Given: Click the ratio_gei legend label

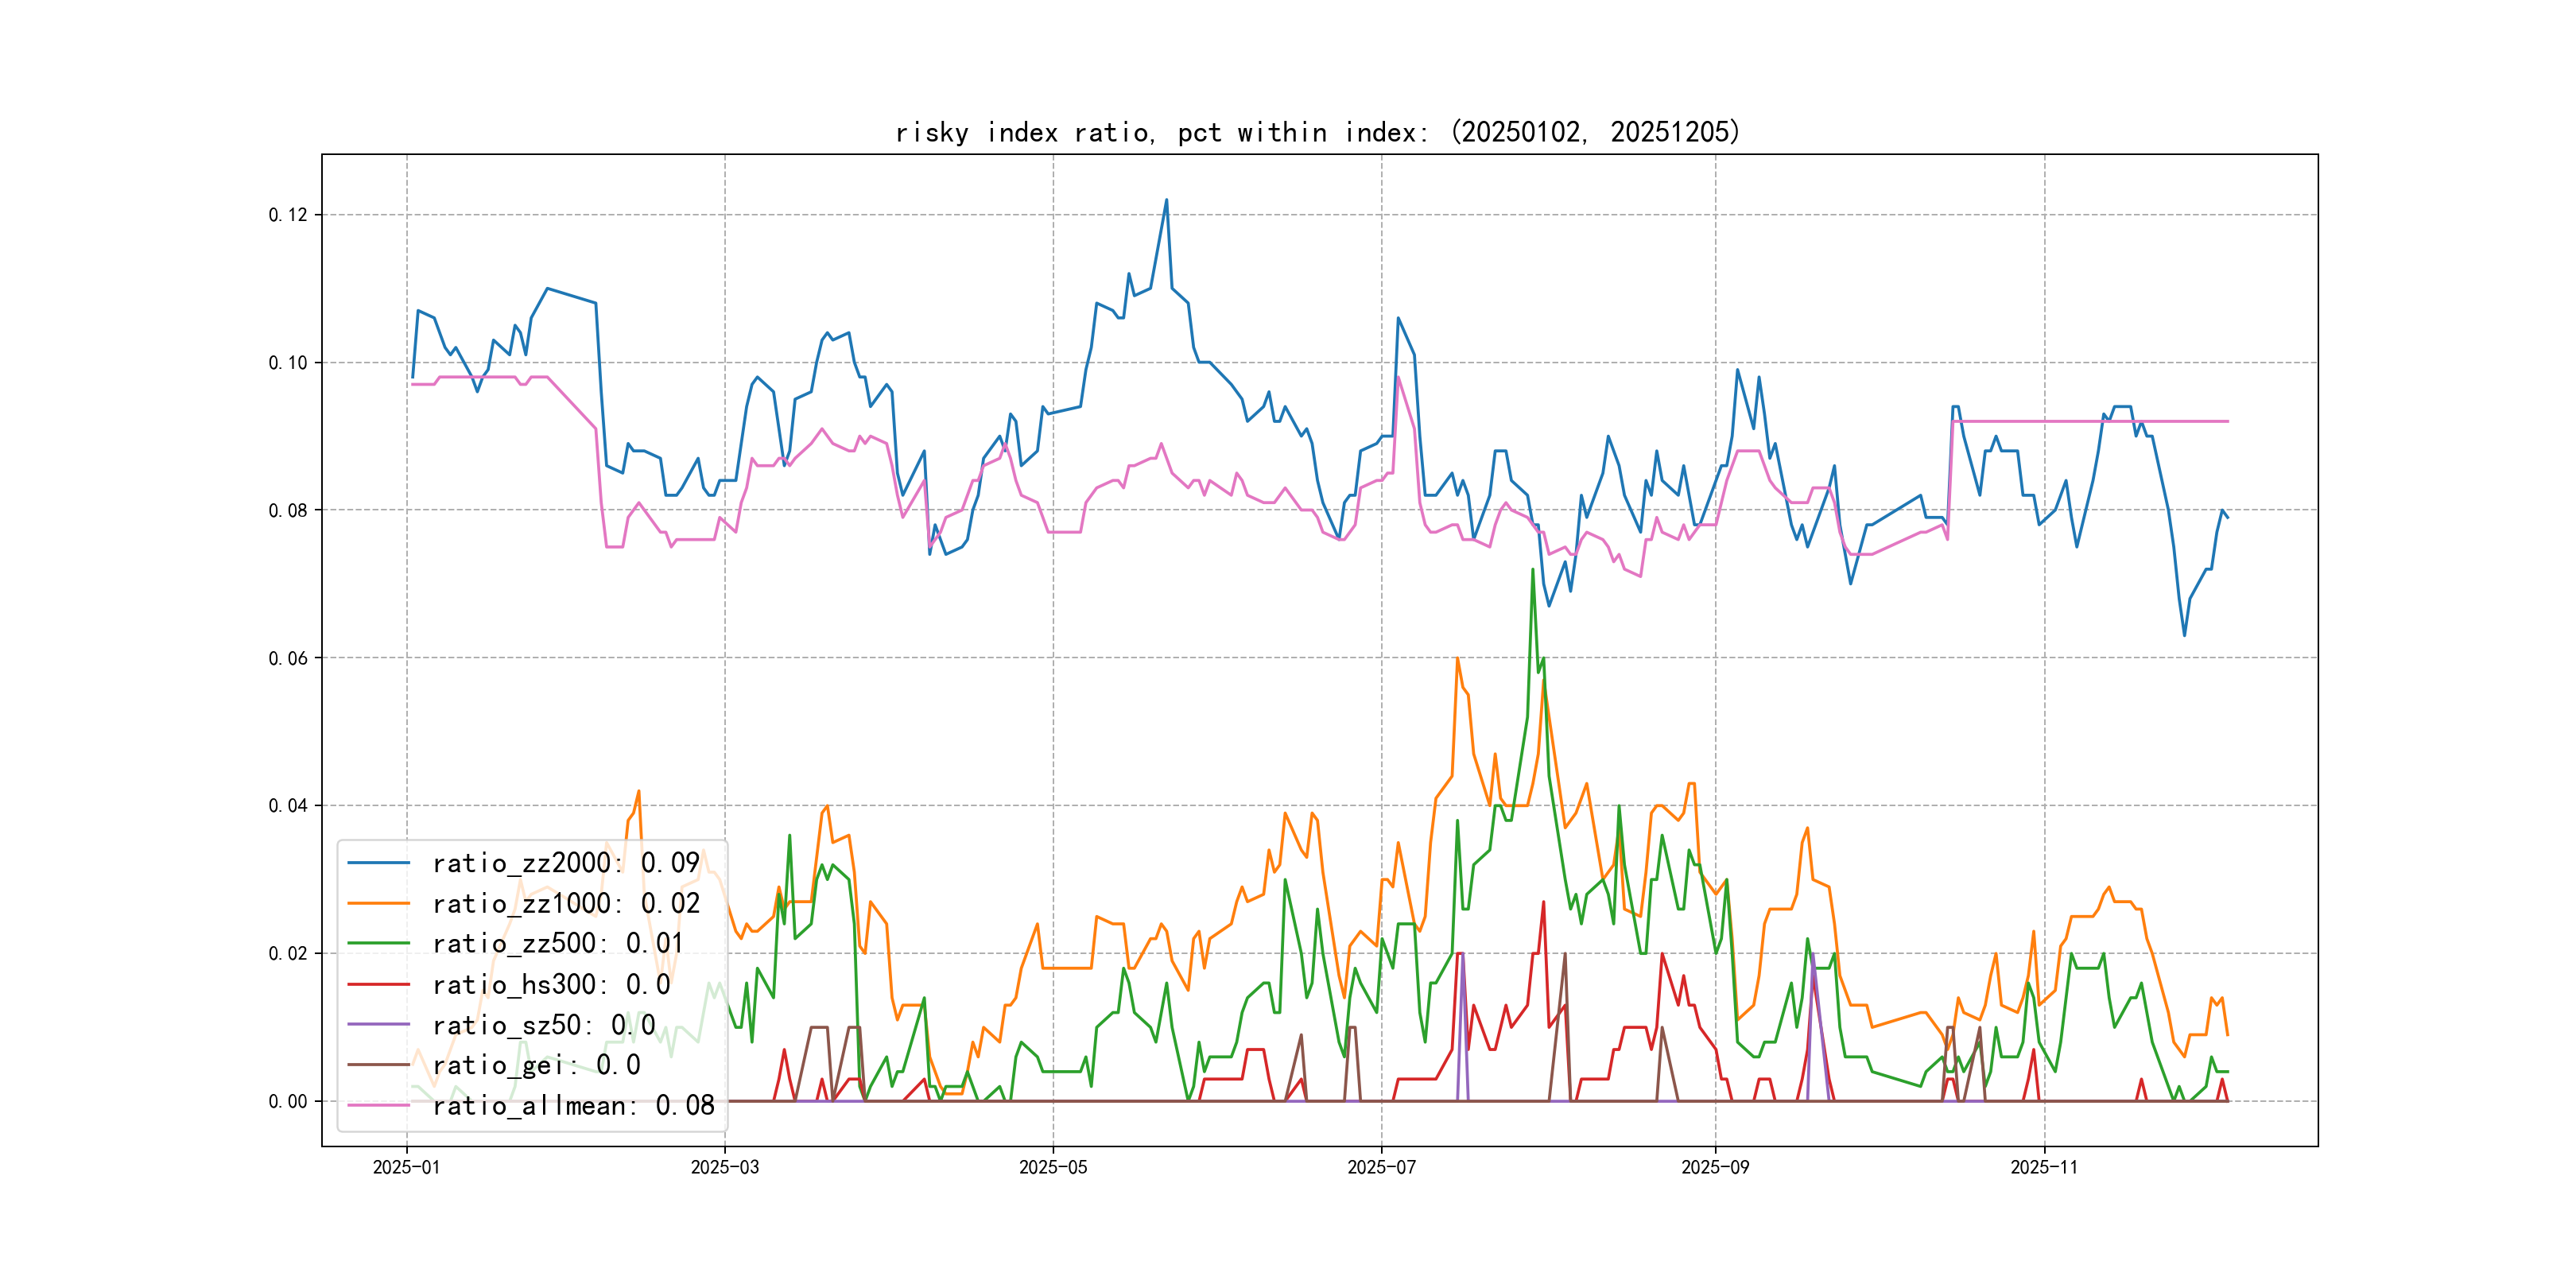Looking at the screenshot, I should pyautogui.click(x=535, y=1065).
